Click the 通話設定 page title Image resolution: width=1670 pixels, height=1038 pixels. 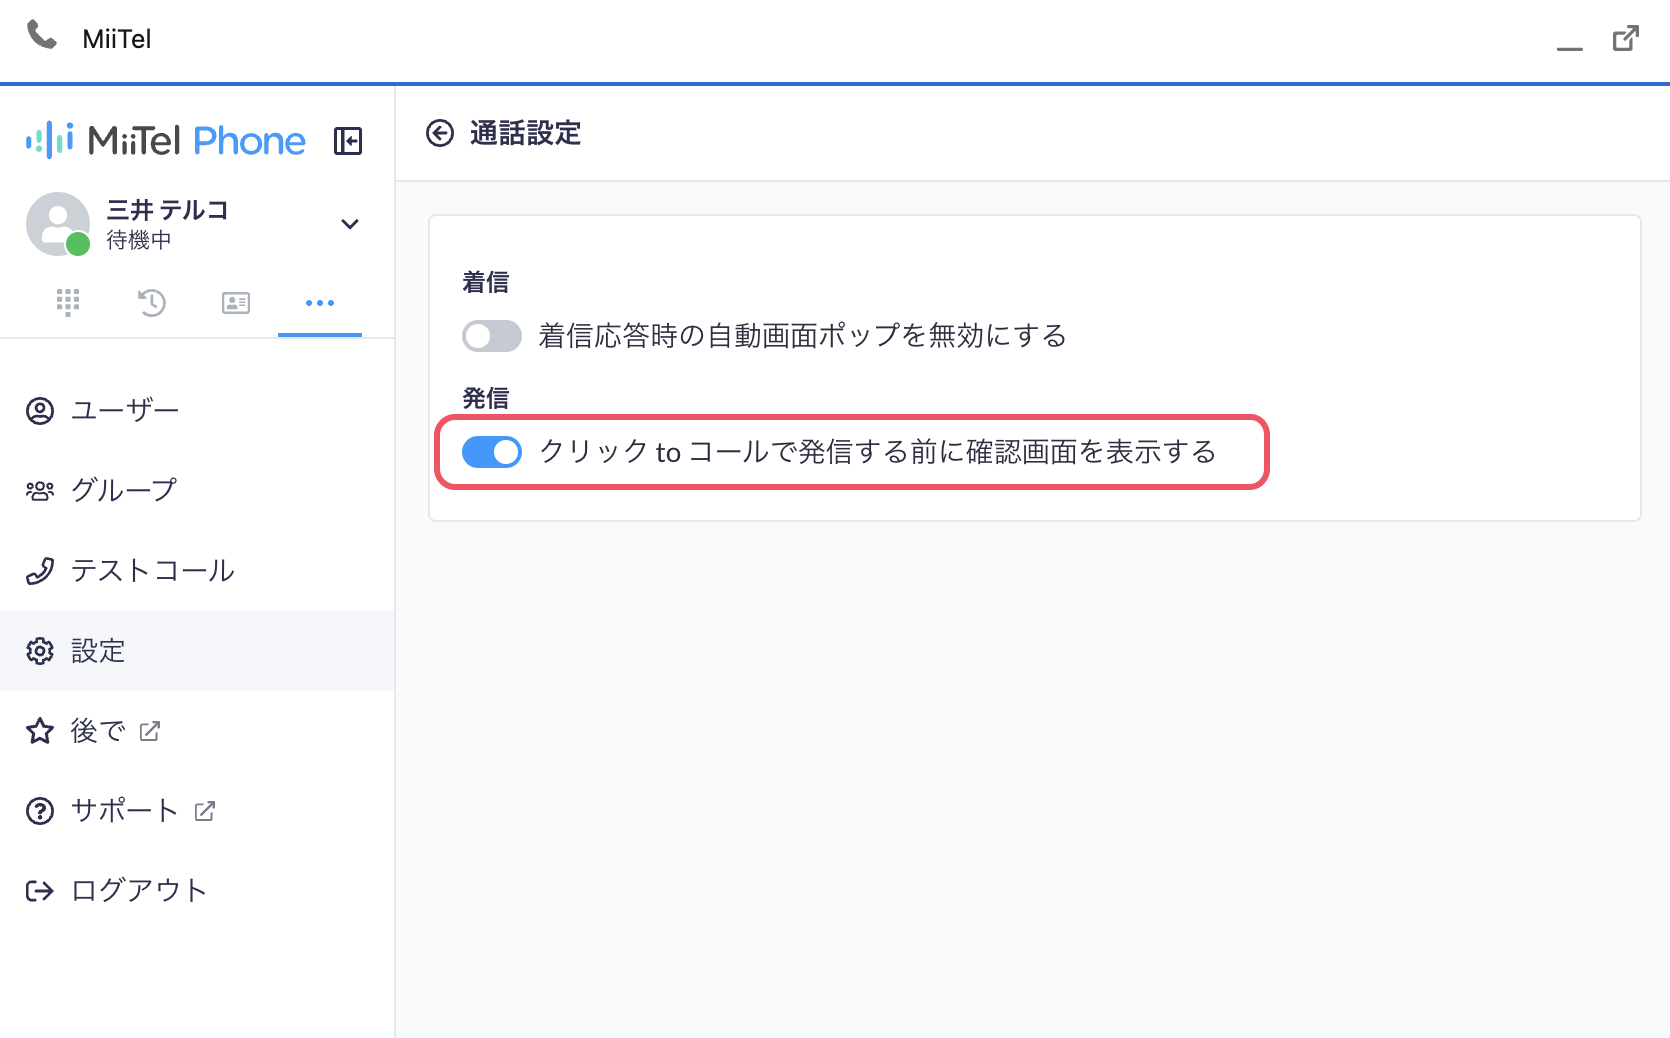point(526,133)
